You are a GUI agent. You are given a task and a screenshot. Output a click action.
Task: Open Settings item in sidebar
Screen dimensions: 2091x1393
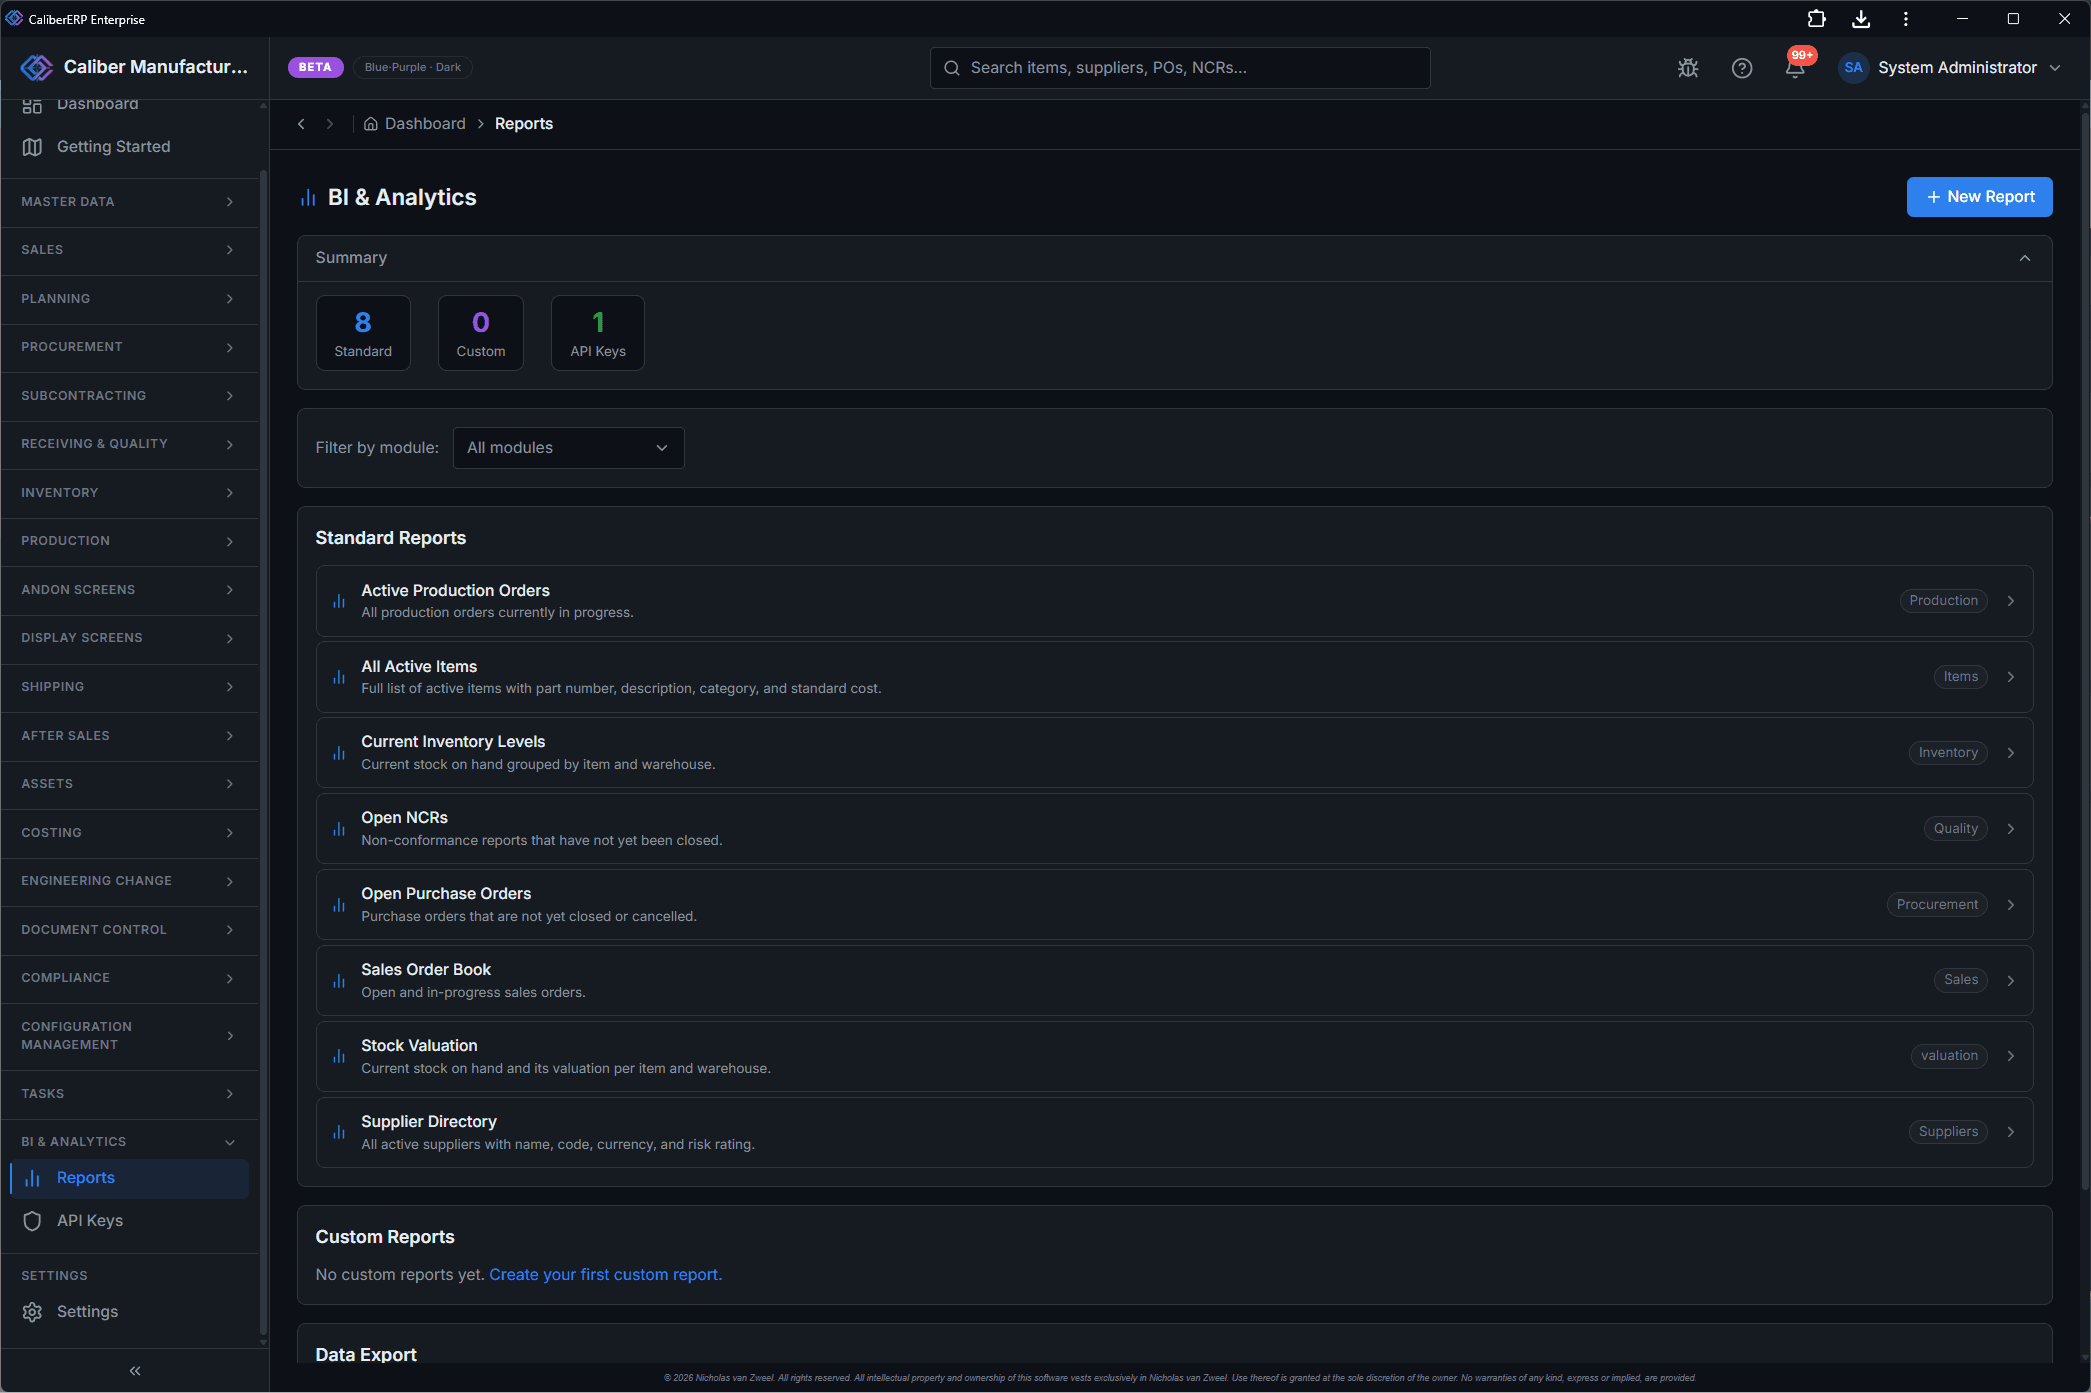[x=130, y=1312]
